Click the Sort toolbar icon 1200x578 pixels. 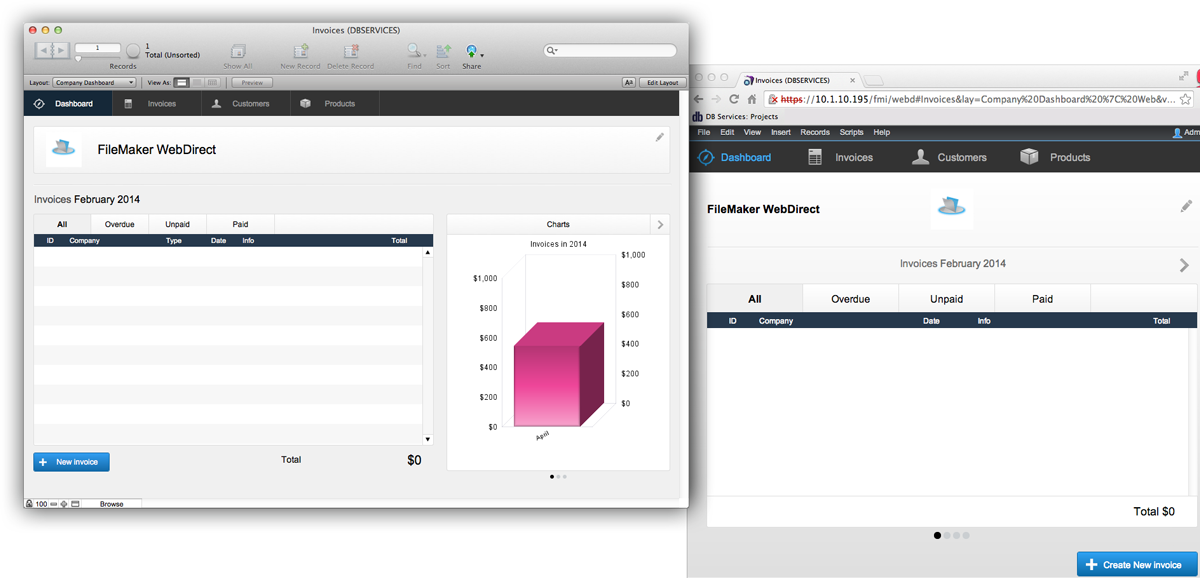pos(443,50)
